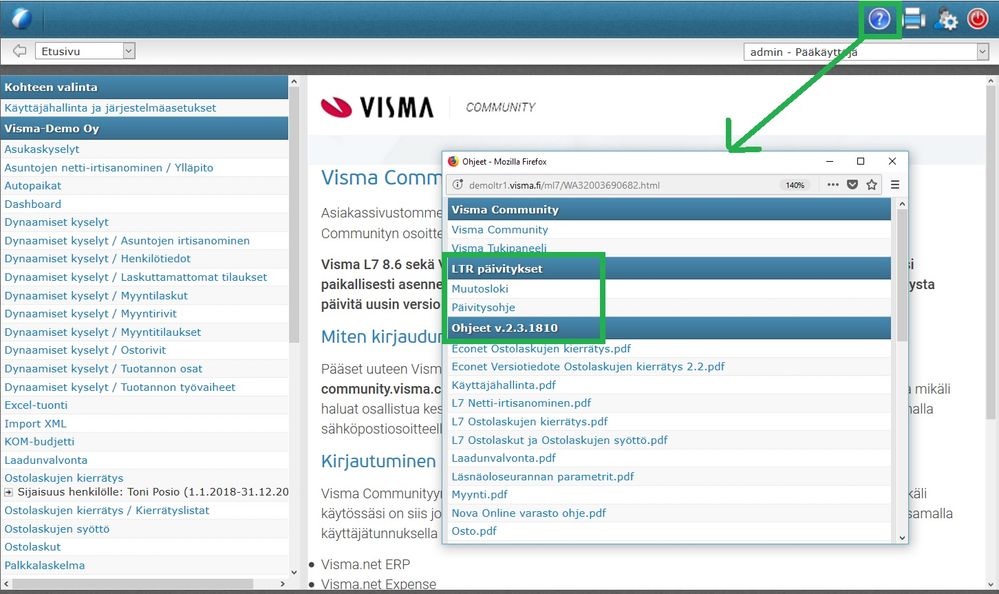The width and height of the screenshot is (999, 594).
Task: Click sidebar vertical scrollbar down arrow
Action: click(294, 572)
